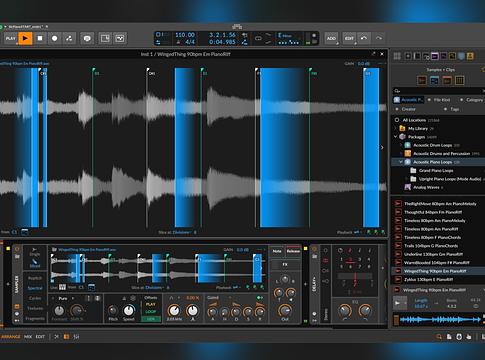Click the browser search field
Screen dimensions: 485x360
click(x=438, y=91)
